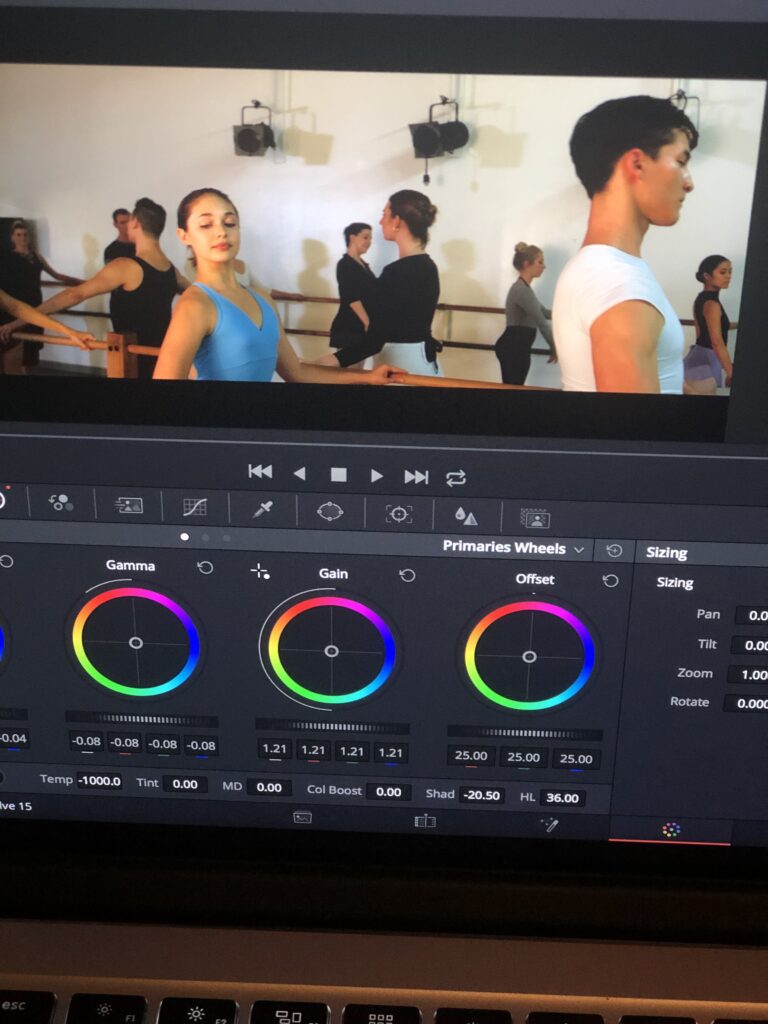
Task: Open the Tracker palette icon
Action: [x=399, y=514]
